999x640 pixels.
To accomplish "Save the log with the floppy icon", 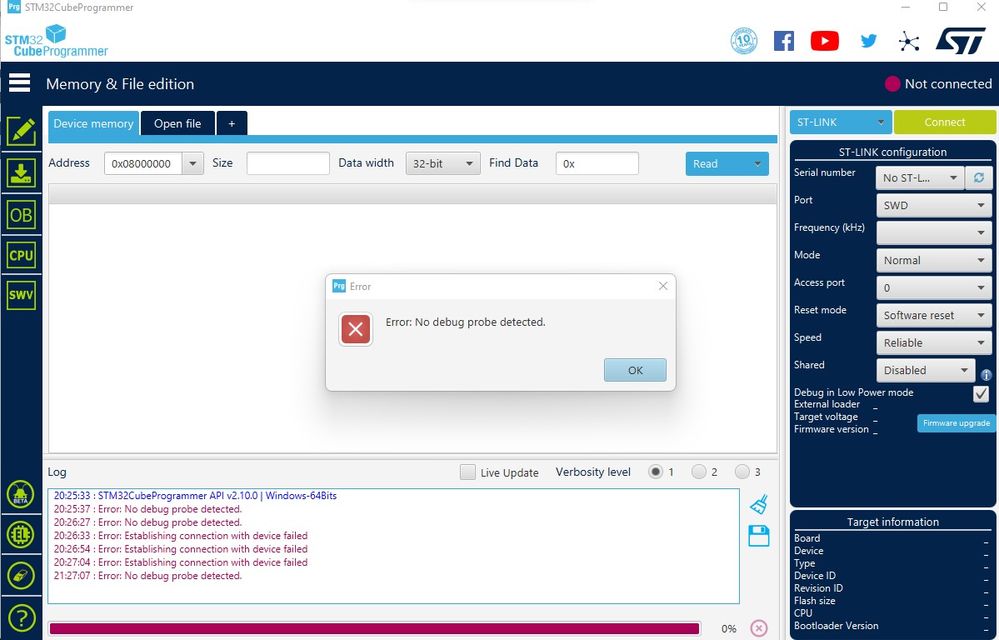I will tap(759, 536).
